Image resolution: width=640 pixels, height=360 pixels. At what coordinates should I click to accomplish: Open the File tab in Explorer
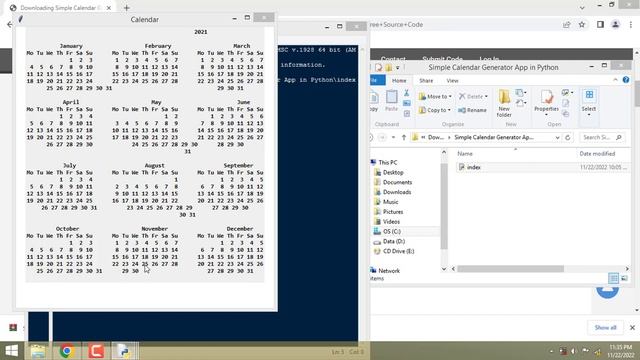pyautogui.click(x=377, y=80)
